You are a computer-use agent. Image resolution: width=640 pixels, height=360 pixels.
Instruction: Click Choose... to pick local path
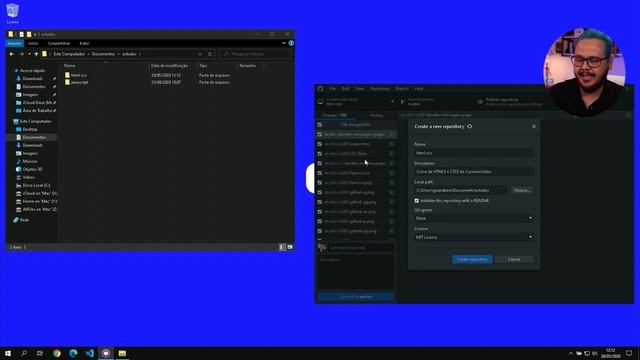[x=522, y=190]
